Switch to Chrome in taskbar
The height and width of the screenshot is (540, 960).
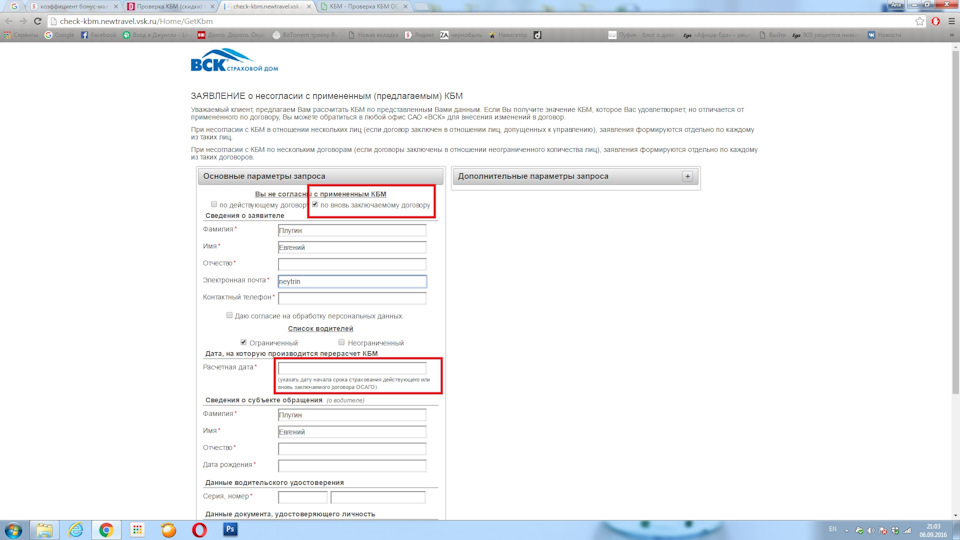107,530
